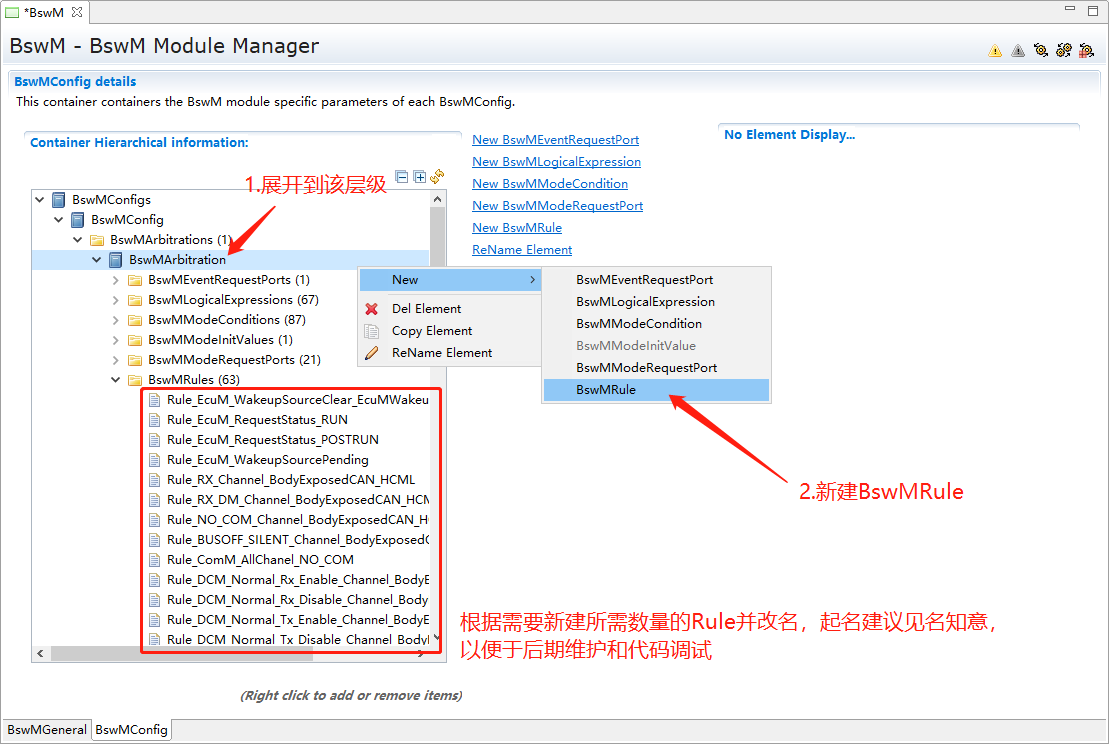Click the expand all tree icon

(420, 177)
